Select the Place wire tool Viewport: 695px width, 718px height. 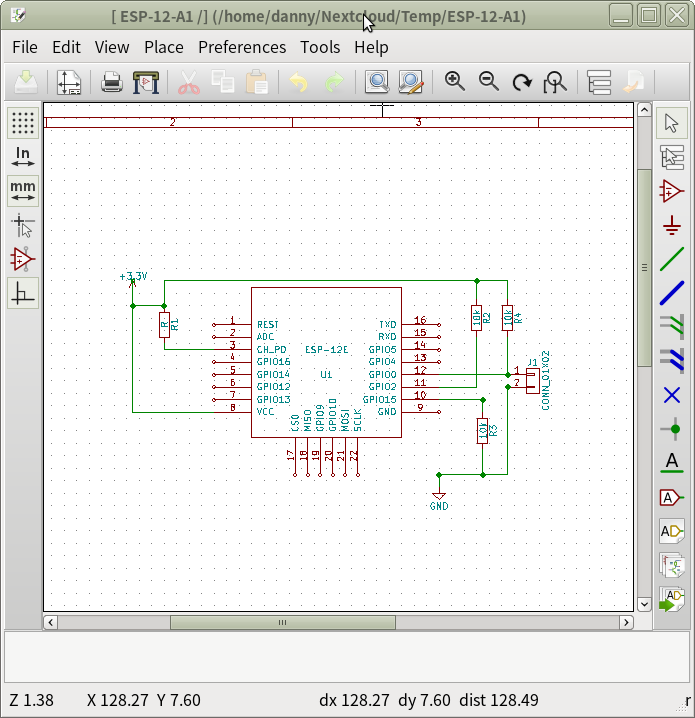672,259
